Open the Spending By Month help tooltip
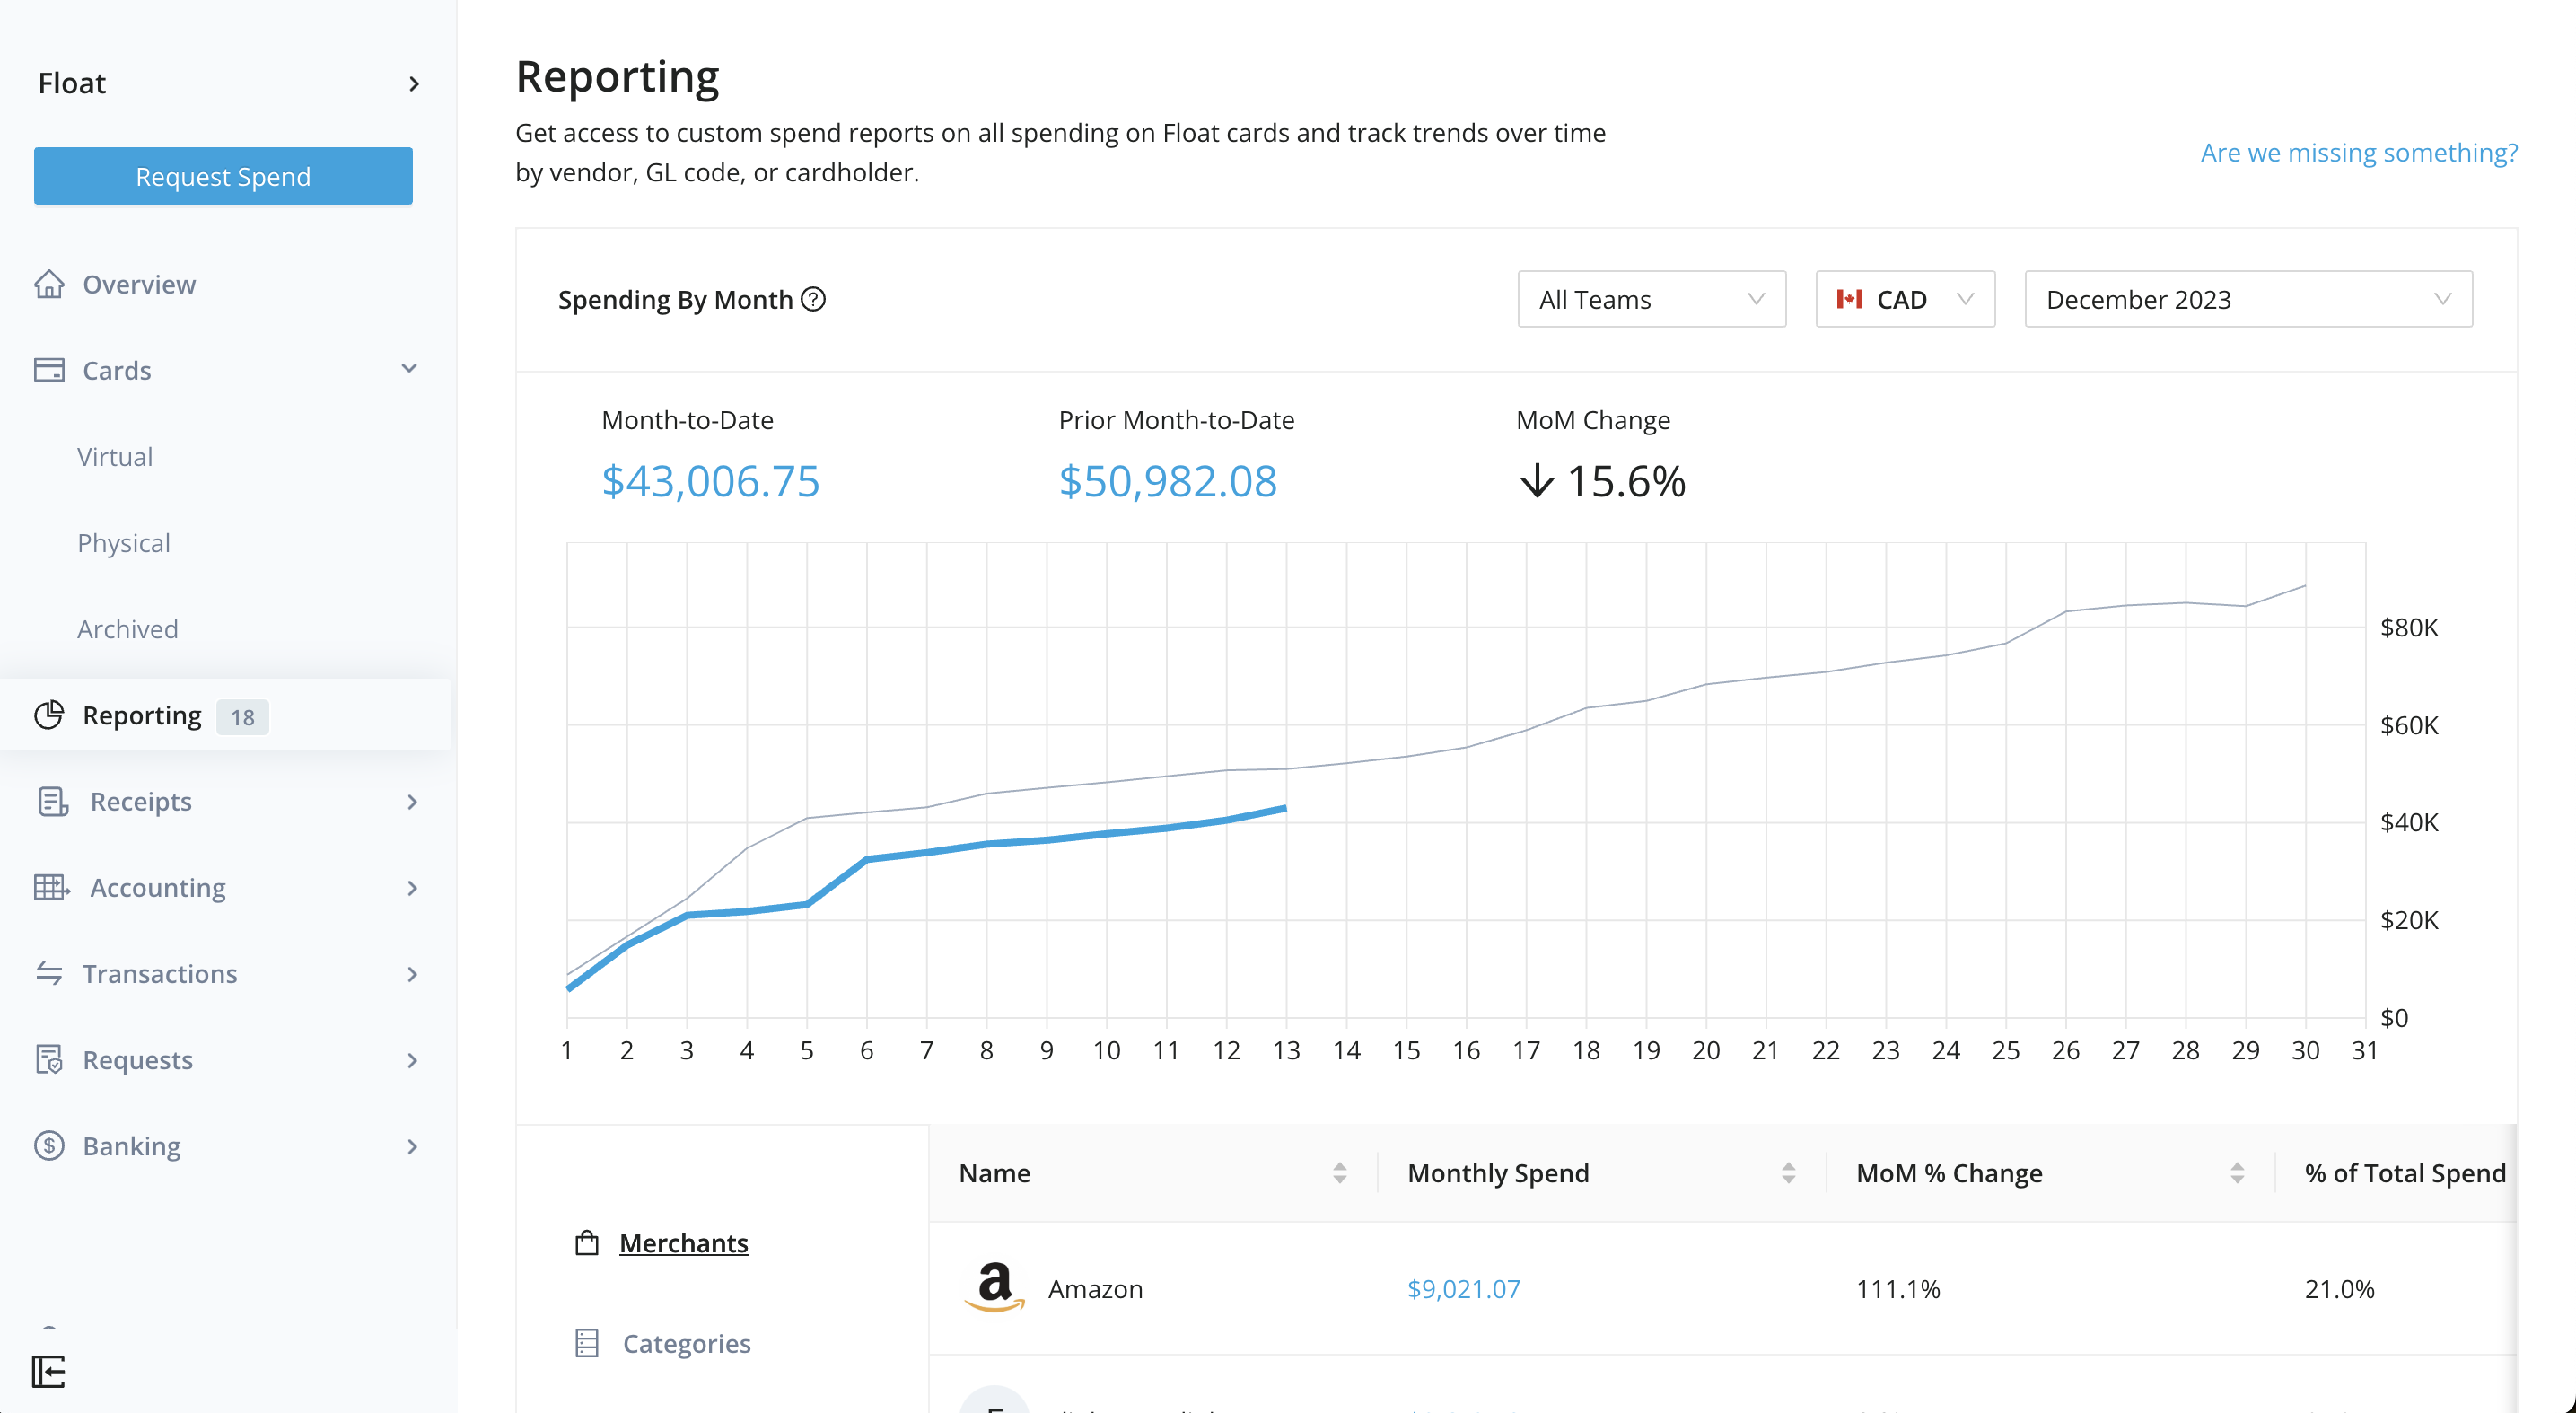The width and height of the screenshot is (2576, 1413). tap(813, 299)
